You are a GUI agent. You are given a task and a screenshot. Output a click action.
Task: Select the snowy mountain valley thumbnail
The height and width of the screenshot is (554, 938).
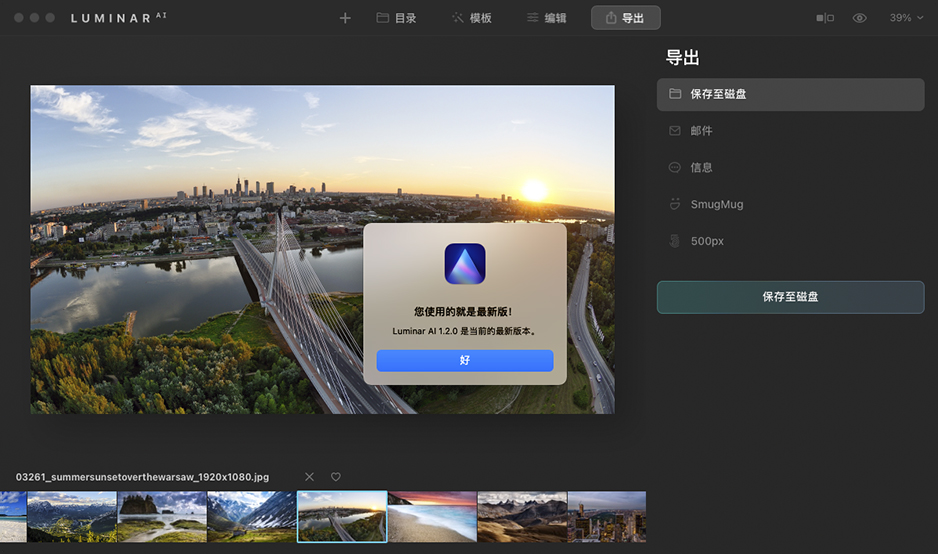tap(72, 517)
